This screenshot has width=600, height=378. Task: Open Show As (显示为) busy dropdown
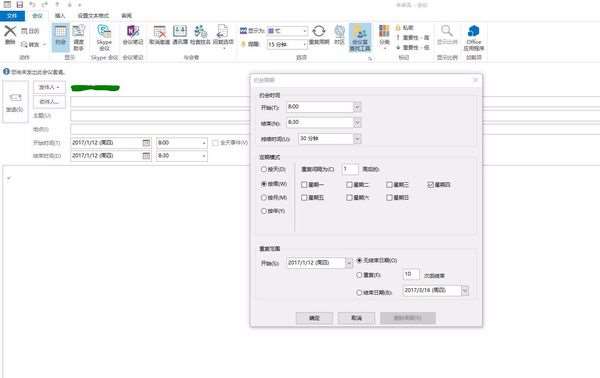305,31
